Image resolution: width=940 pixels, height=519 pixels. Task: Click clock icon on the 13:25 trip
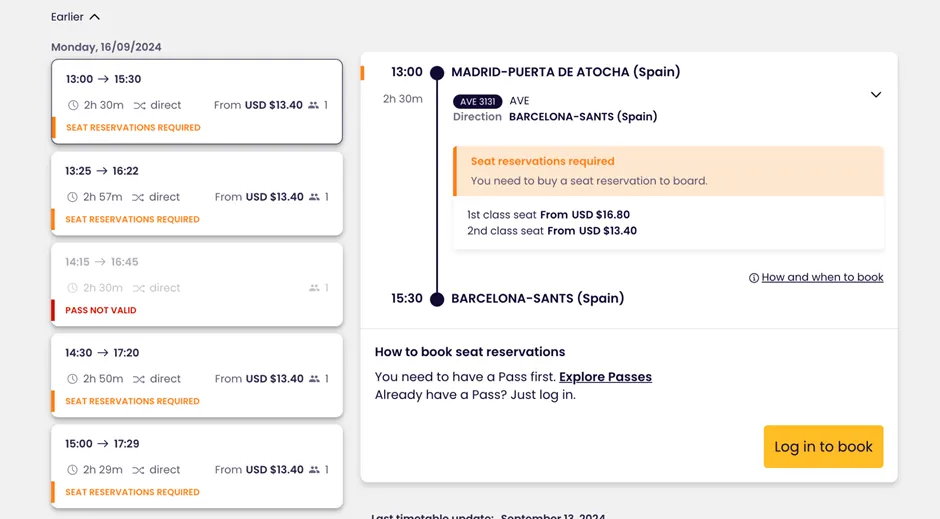(x=73, y=197)
